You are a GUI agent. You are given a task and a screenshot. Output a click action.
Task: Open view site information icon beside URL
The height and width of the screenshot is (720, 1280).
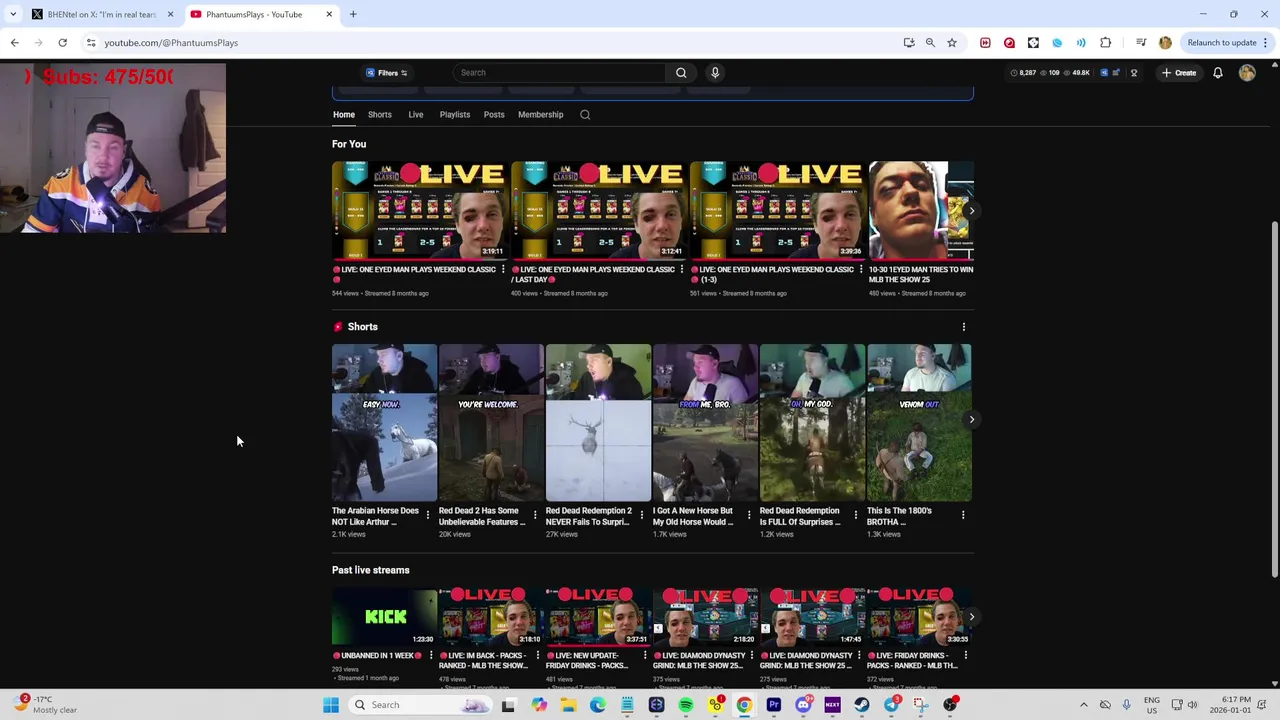[91, 43]
